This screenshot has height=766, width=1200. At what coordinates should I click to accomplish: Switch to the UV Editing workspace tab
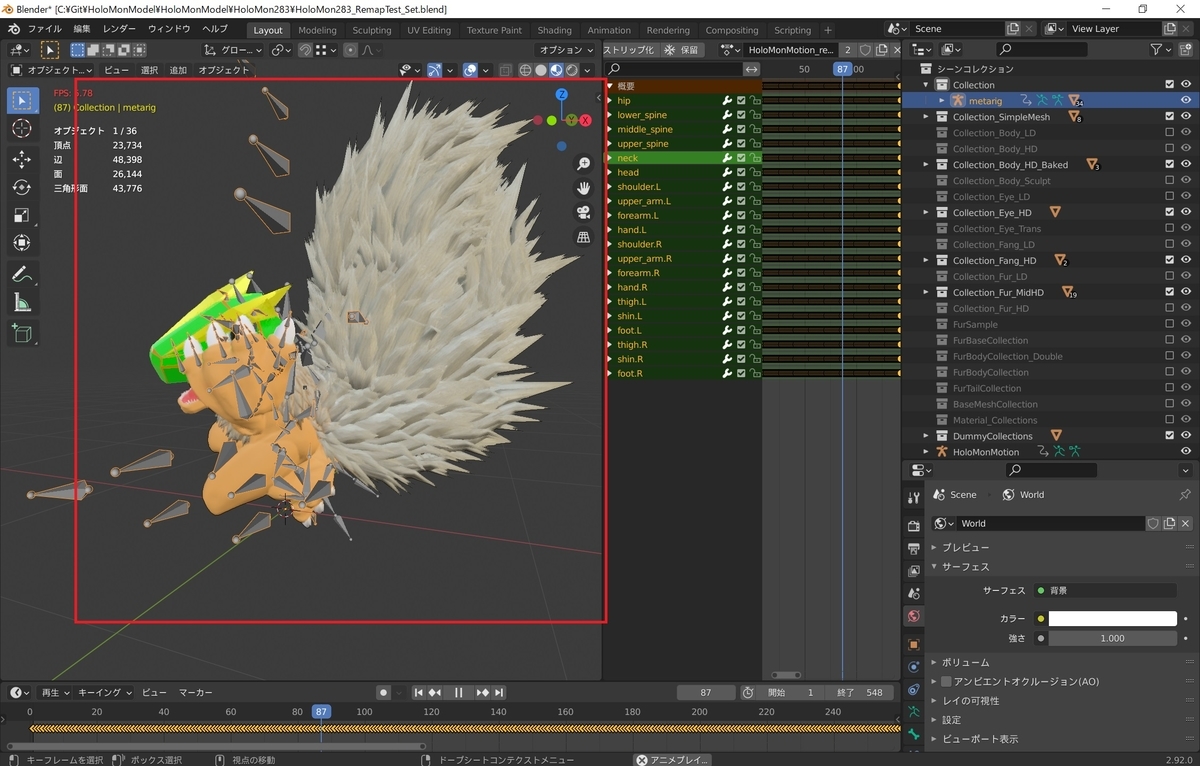point(429,30)
